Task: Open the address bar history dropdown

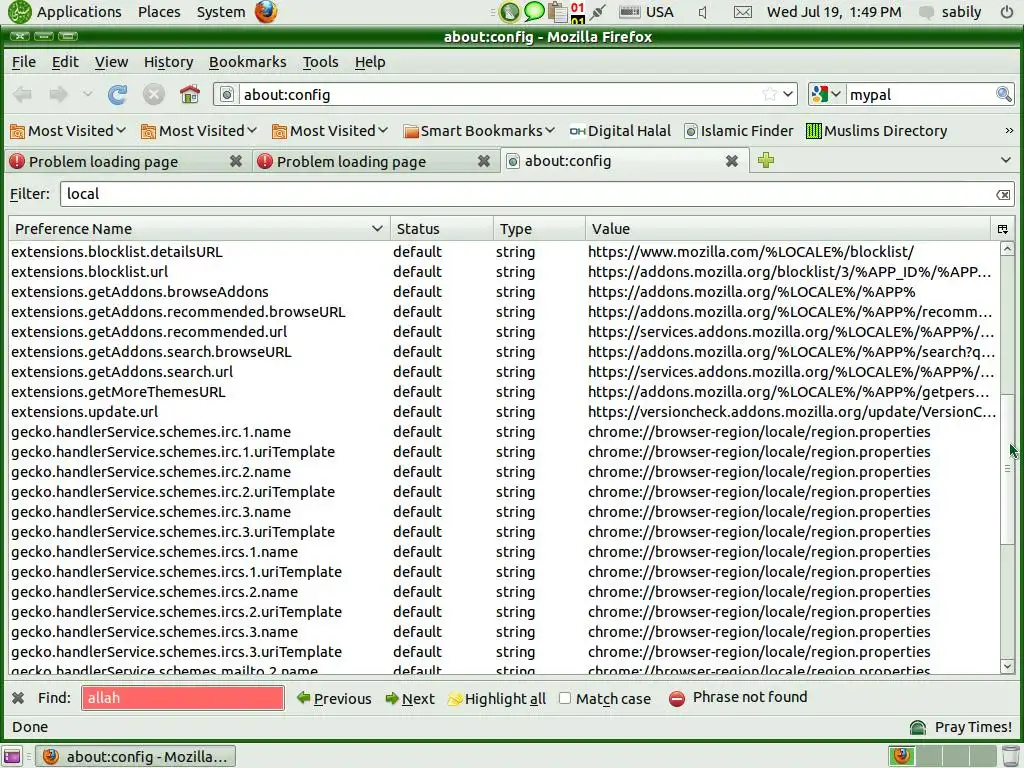Action: (x=788, y=95)
